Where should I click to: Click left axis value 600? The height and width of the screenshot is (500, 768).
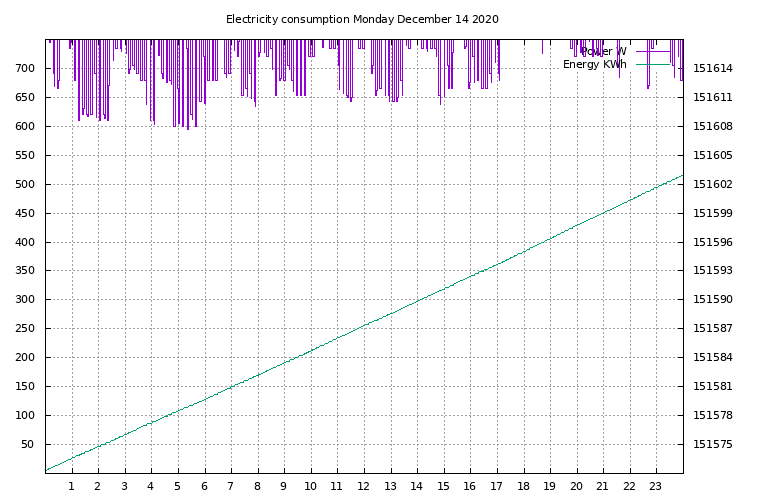[x=25, y=126]
